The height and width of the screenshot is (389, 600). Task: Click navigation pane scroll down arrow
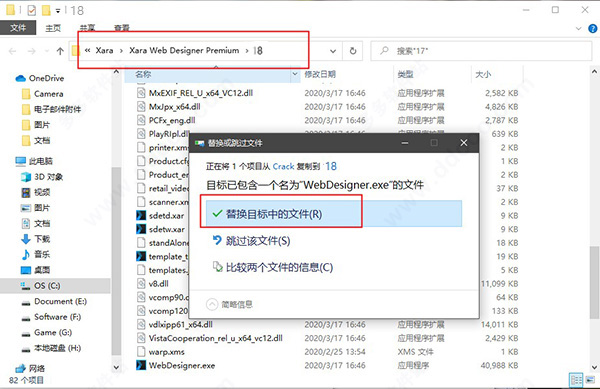click(x=116, y=368)
